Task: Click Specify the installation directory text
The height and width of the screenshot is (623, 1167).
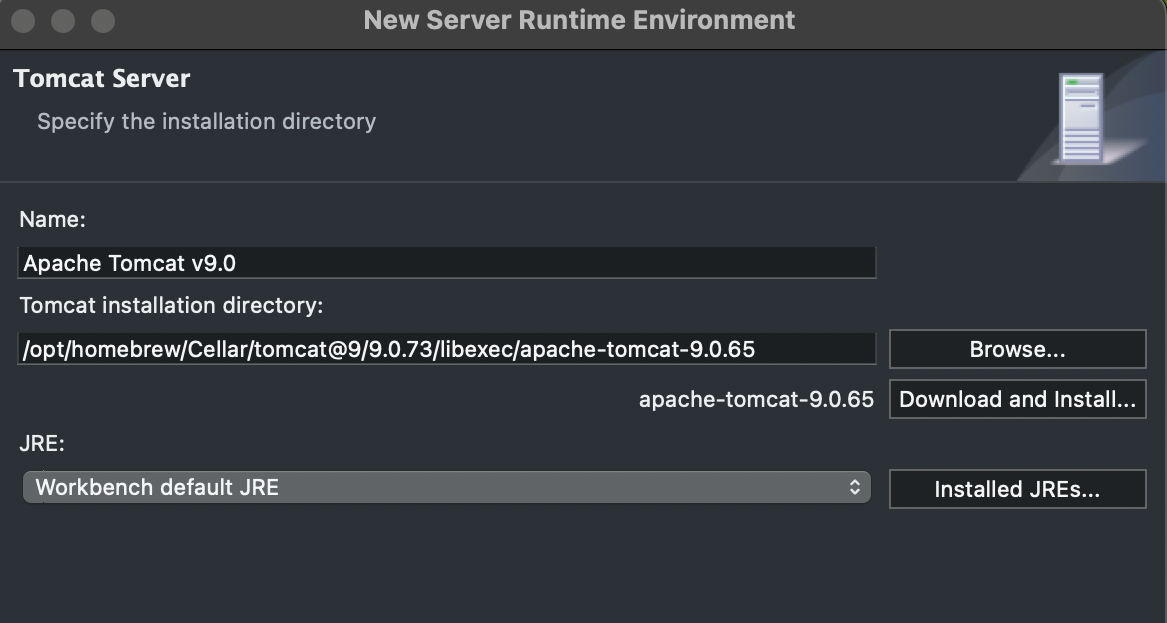Action: (206, 121)
